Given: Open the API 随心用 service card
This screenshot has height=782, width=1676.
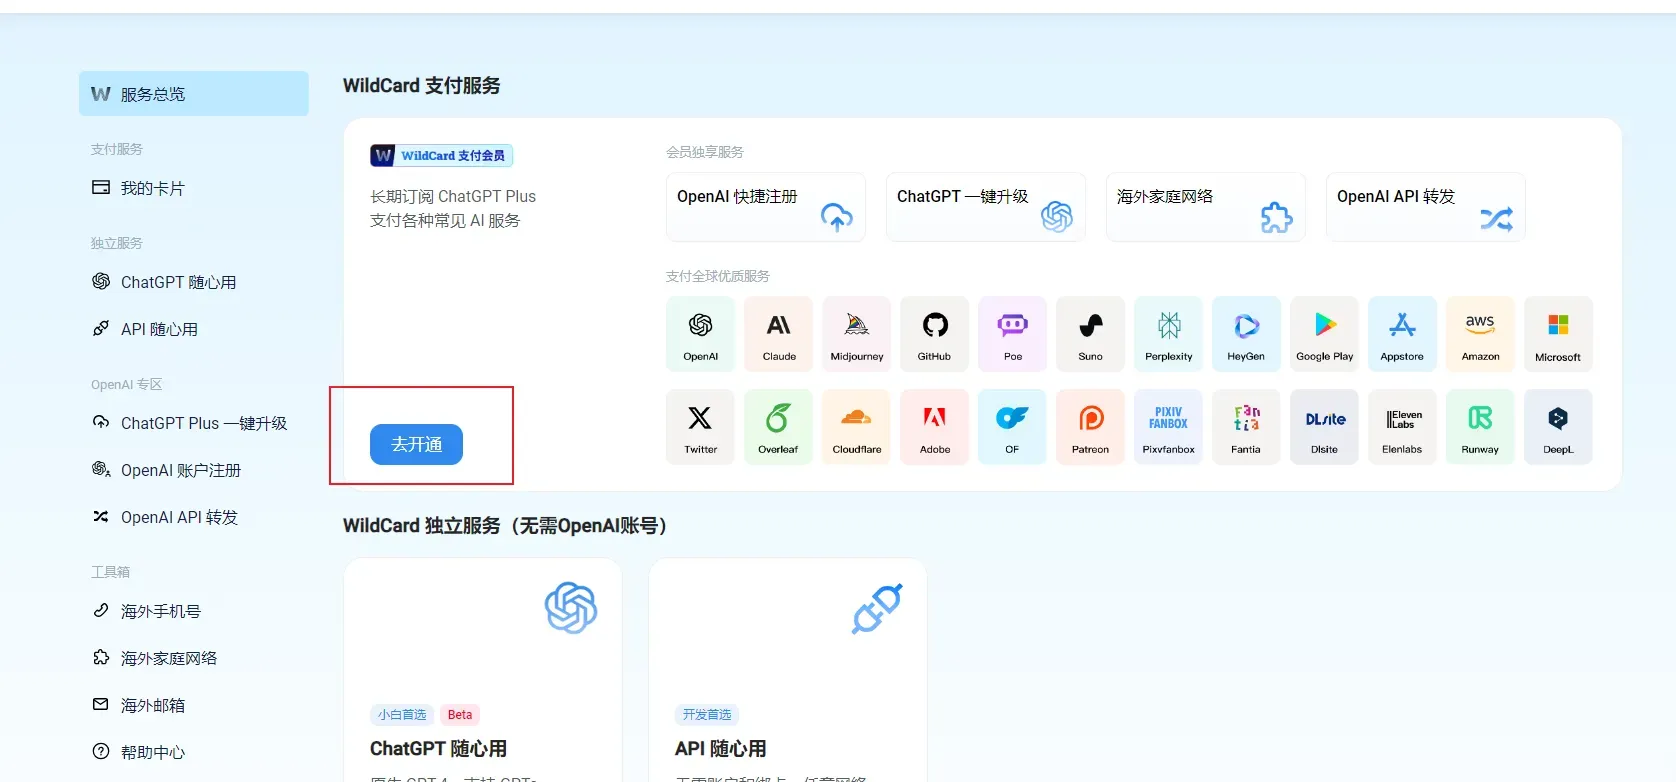Looking at the screenshot, I should pyautogui.click(x=788, y=670).
